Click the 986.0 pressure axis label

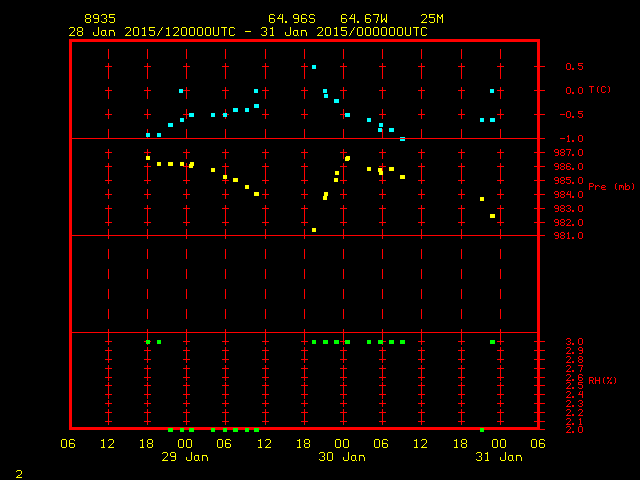click(x=569, y=167)
